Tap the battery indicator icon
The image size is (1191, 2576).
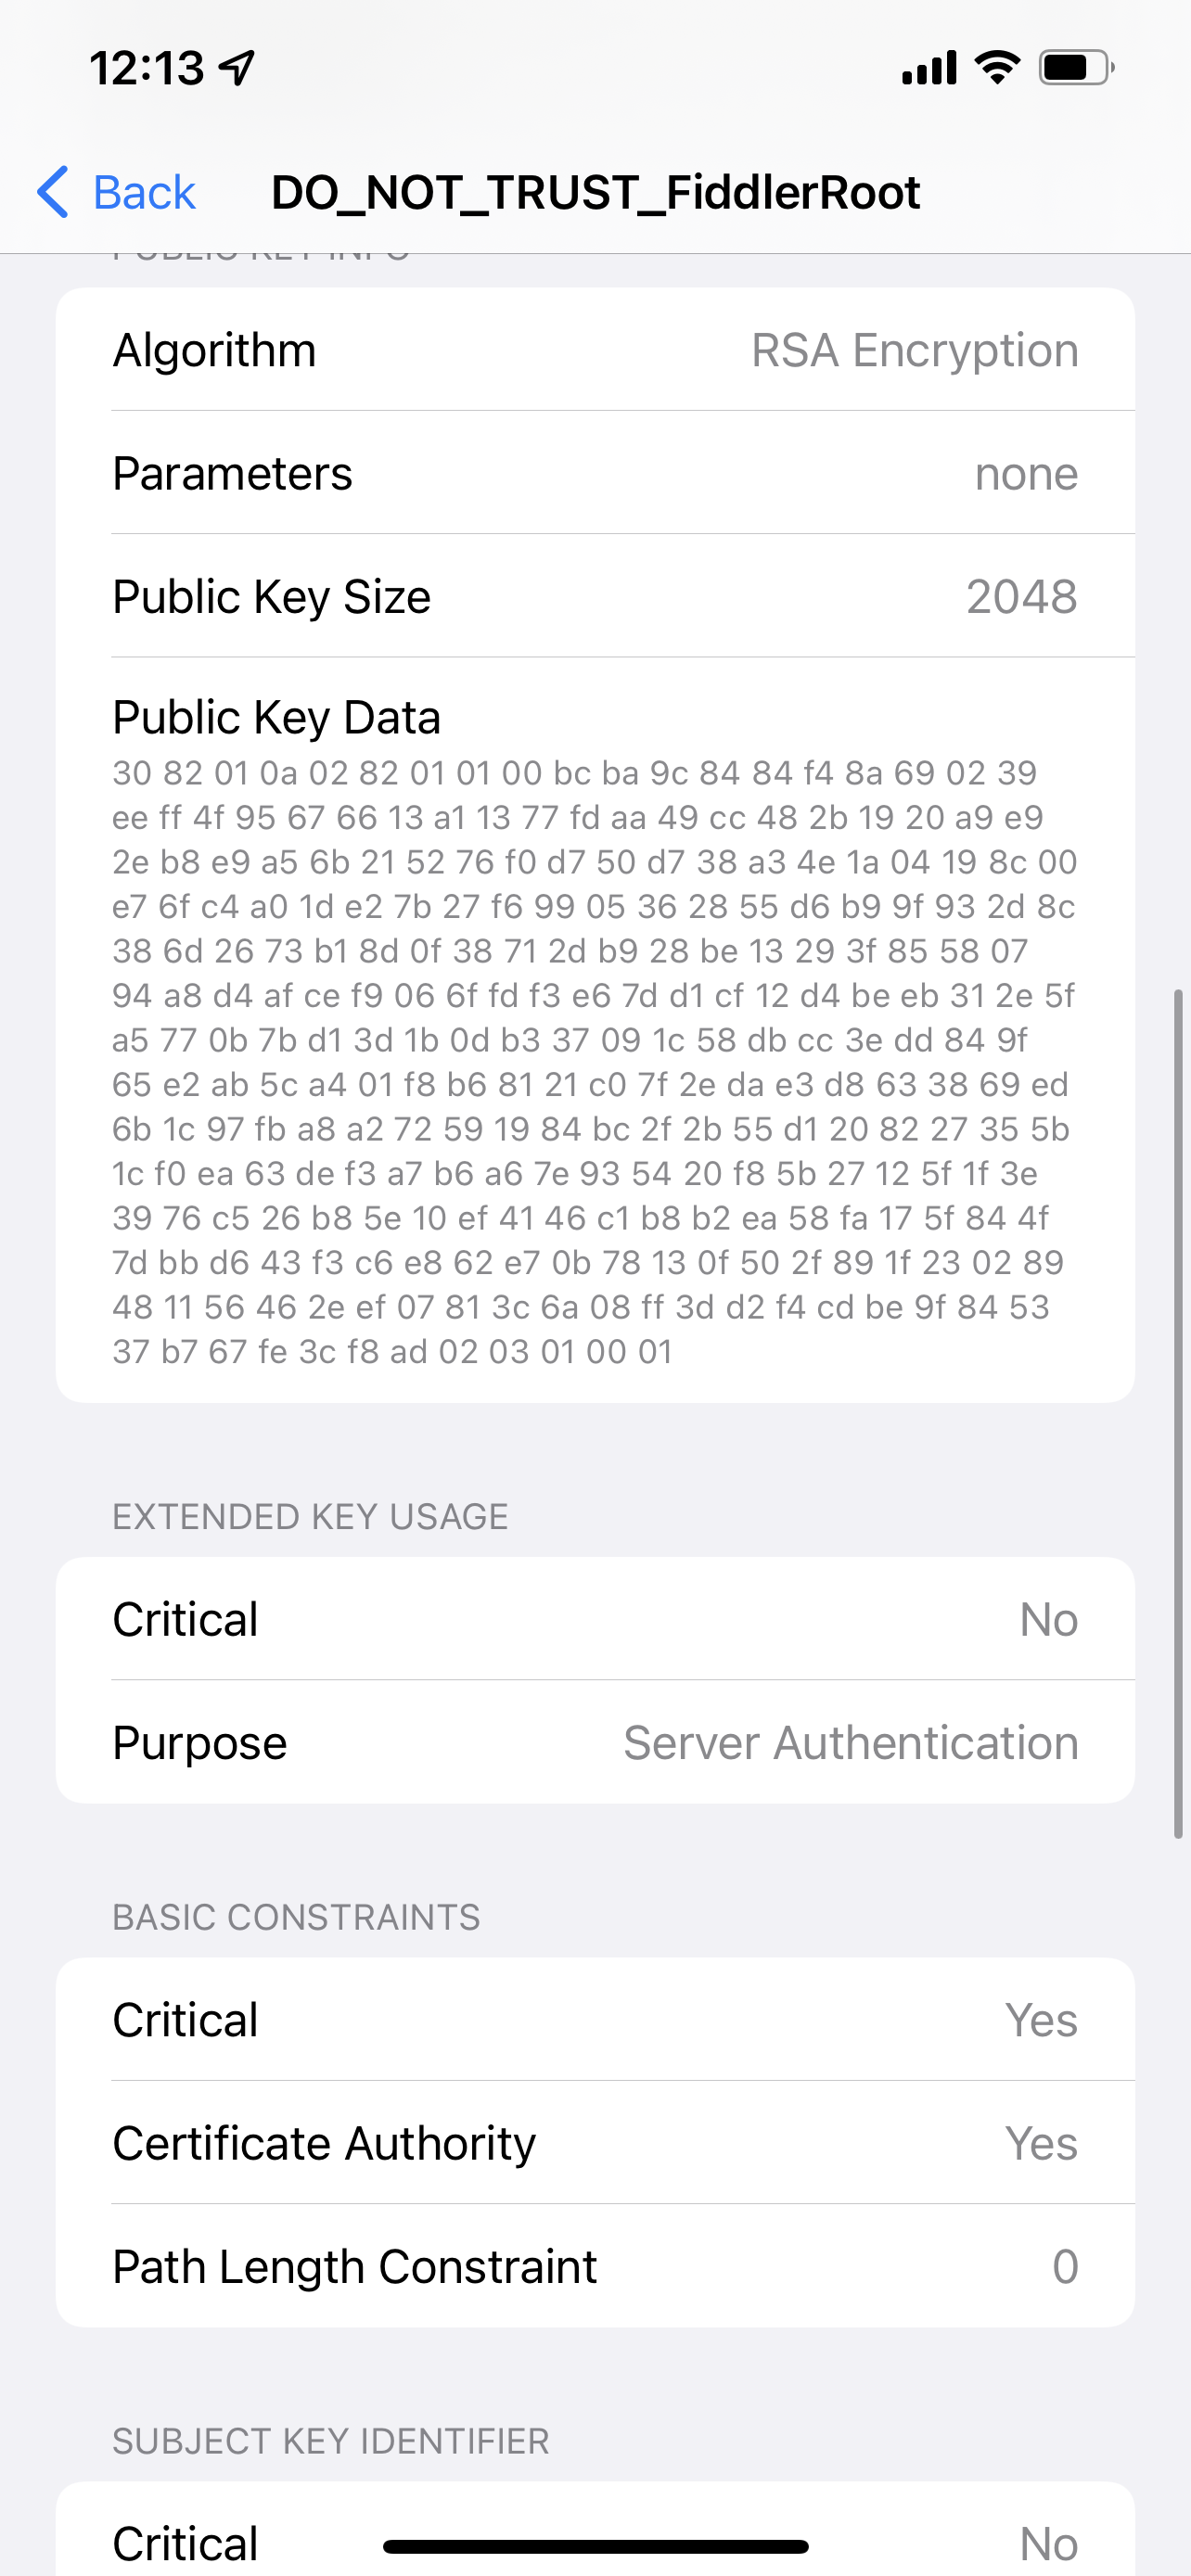(x=1076, y=68)
